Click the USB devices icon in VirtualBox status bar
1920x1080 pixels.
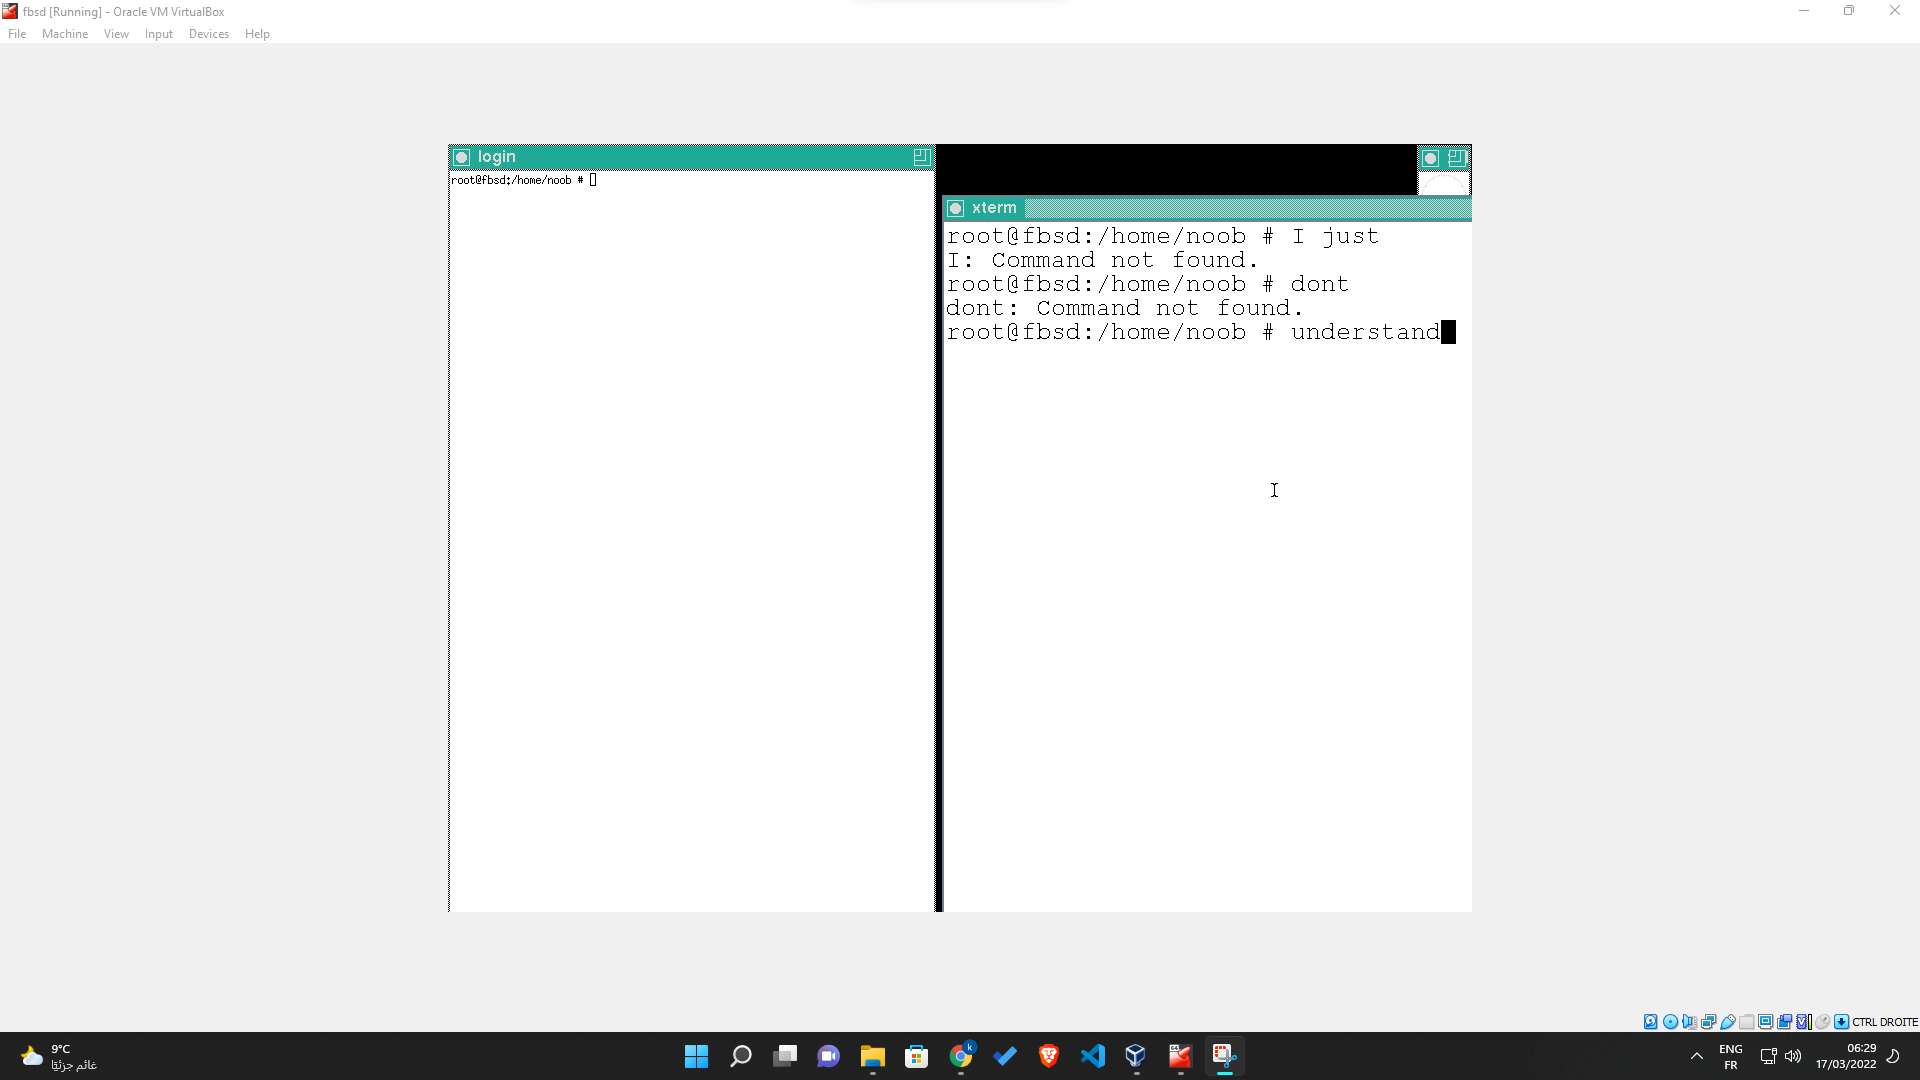pyautogui.click(x=1727, y=1022)
